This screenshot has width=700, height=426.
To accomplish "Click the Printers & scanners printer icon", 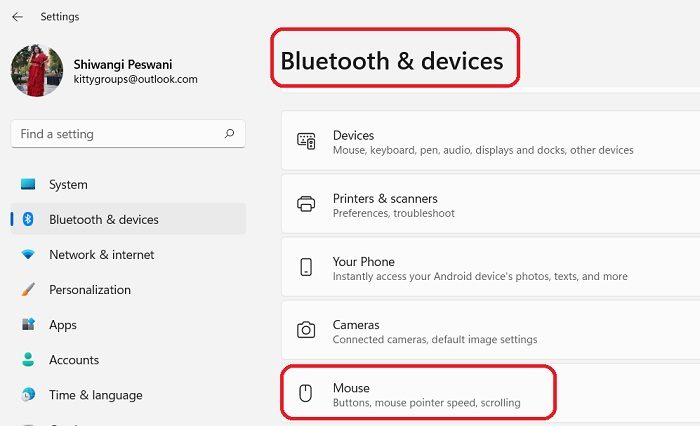I will [x=306, y=204].
